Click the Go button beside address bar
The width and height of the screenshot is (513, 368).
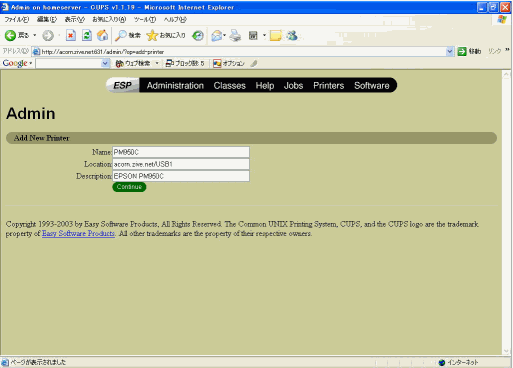coord(469,51)
